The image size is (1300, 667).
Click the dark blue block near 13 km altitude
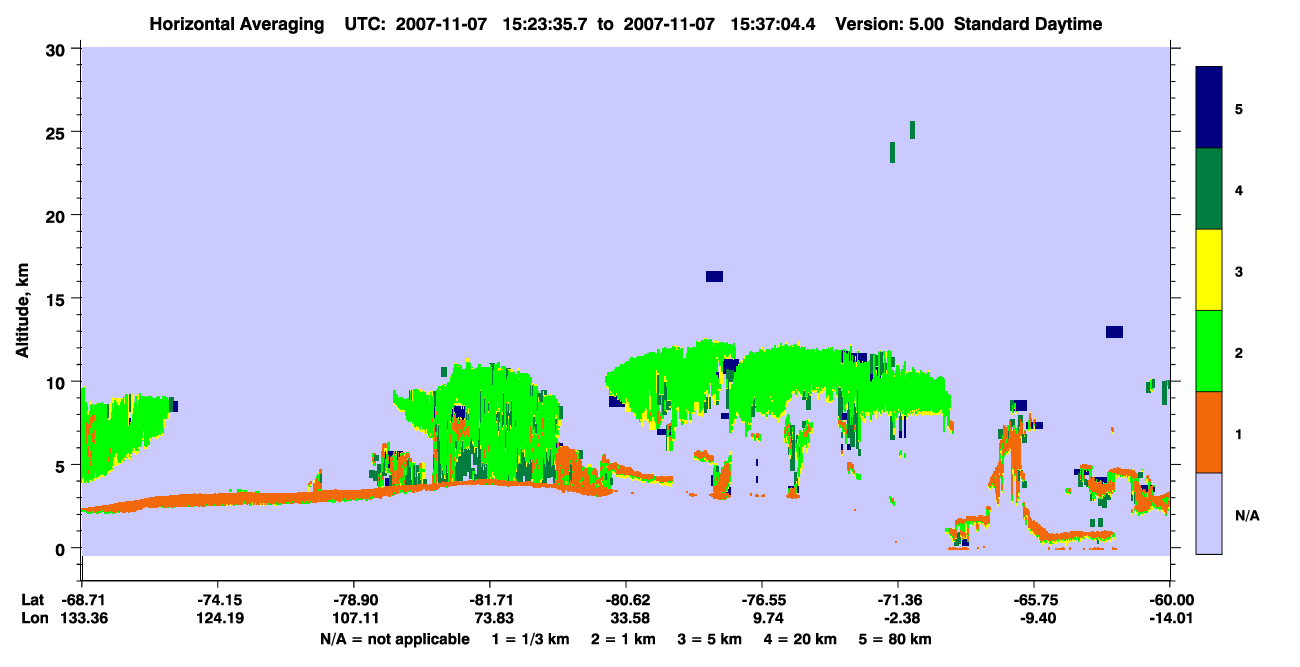tap(1114, 332)
